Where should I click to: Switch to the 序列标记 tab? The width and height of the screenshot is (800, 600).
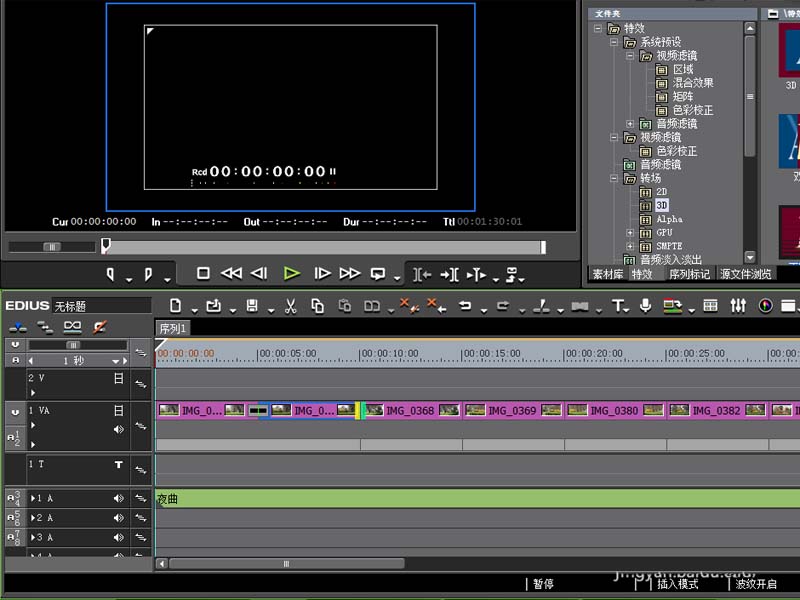689,274
